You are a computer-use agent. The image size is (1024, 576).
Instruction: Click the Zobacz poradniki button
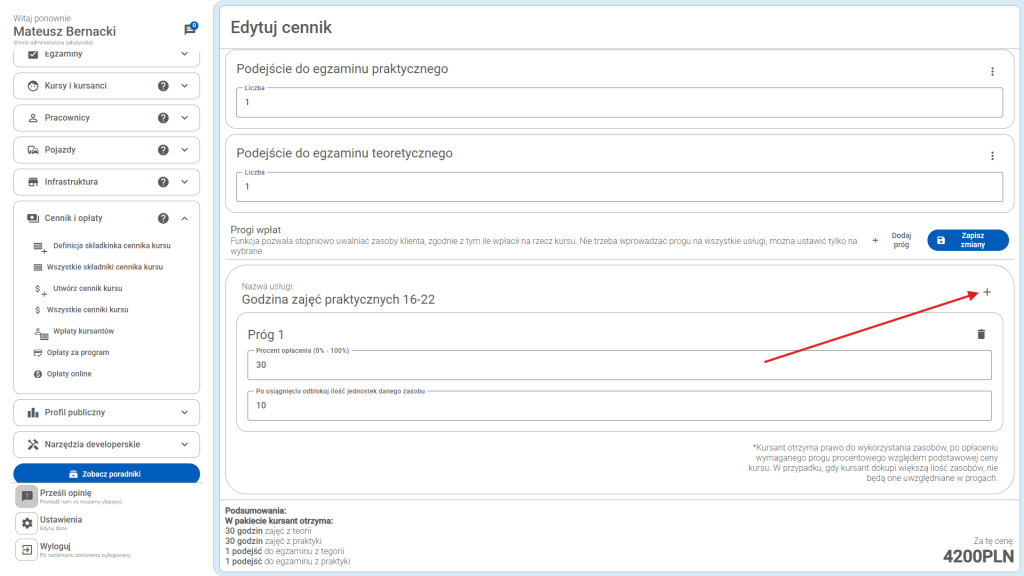(106, 473)
